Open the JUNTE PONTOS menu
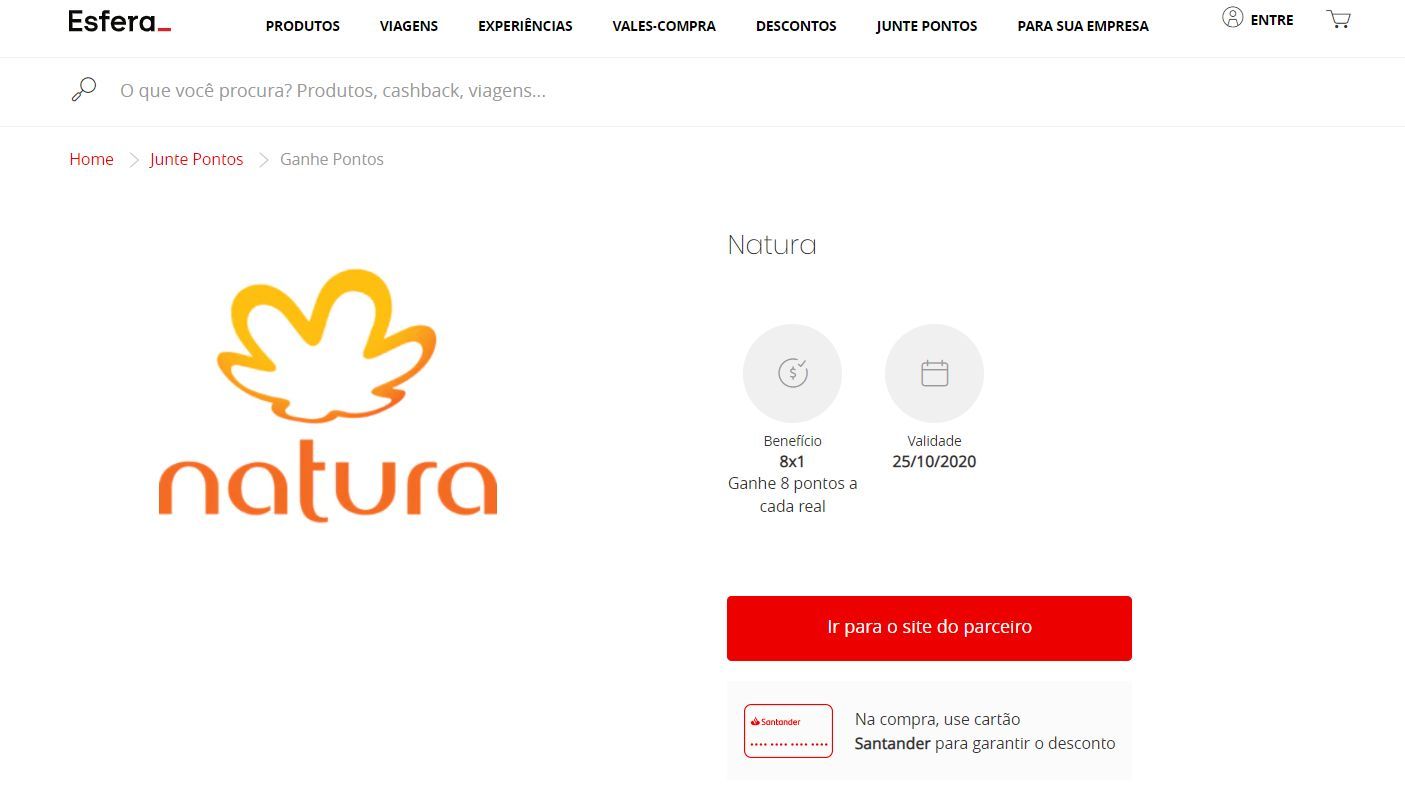Image resolution: width=1405 pixels, height=799 pixels. [927, 26]
